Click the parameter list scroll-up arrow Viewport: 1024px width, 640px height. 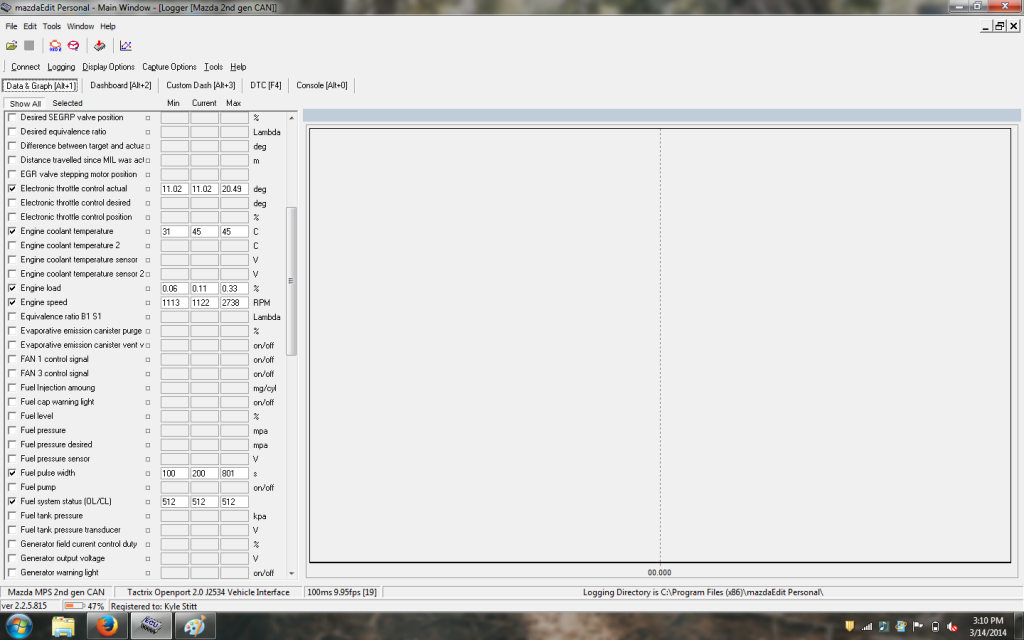[291, 118]
